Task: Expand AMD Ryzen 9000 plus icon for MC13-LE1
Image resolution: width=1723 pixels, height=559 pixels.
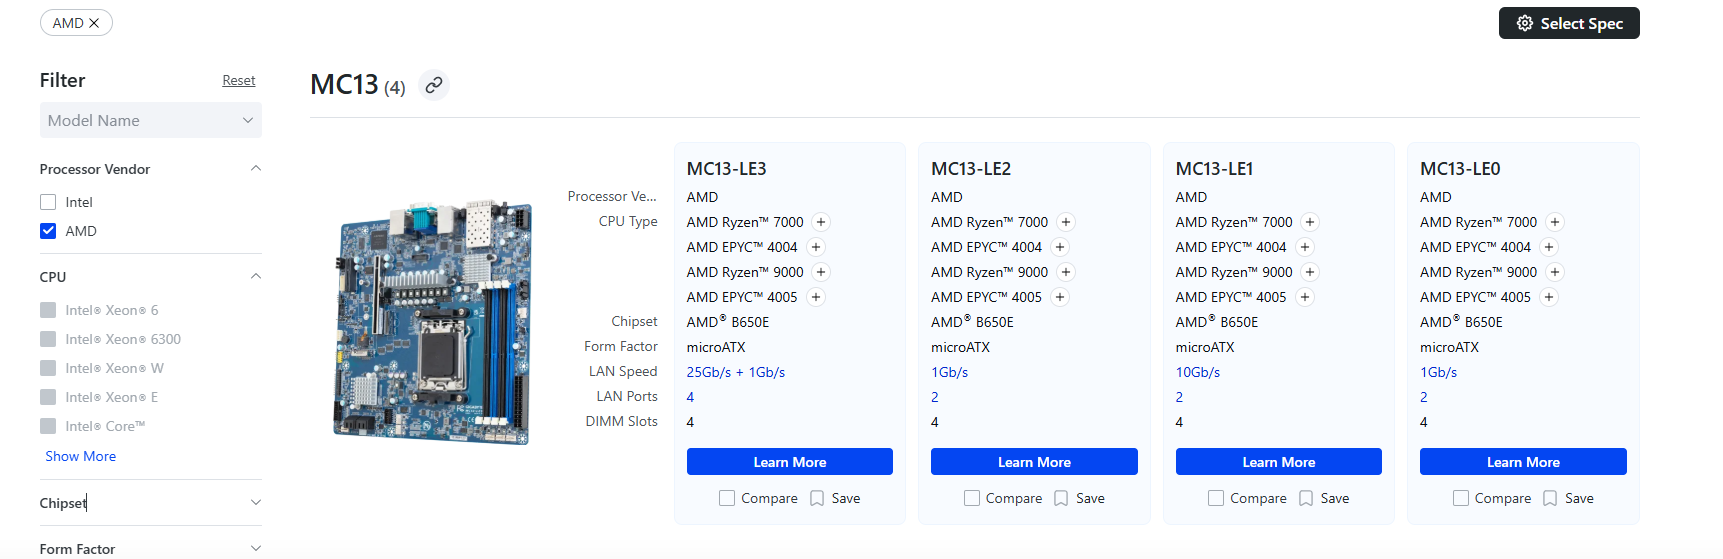Action: 1310,272
